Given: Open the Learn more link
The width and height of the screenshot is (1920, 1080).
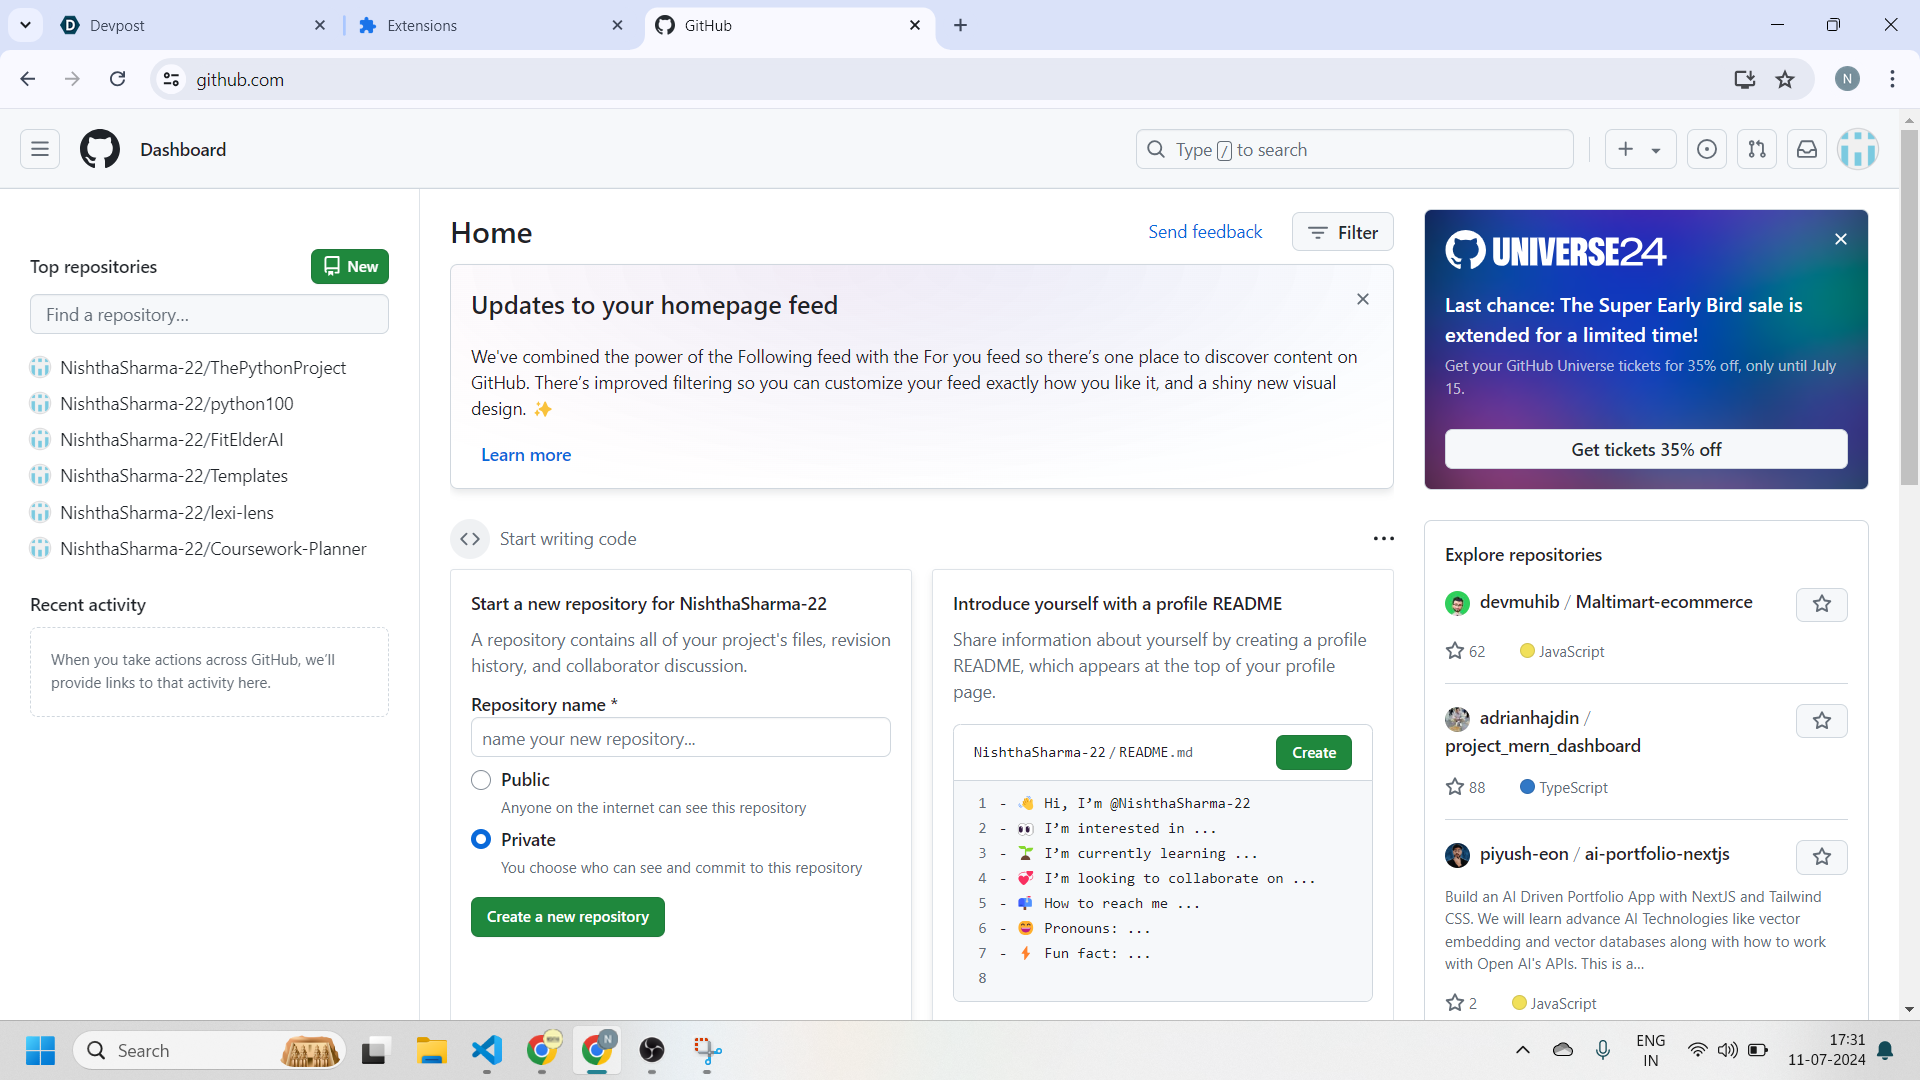Looking at the screenshot, I should click(526, 455).
